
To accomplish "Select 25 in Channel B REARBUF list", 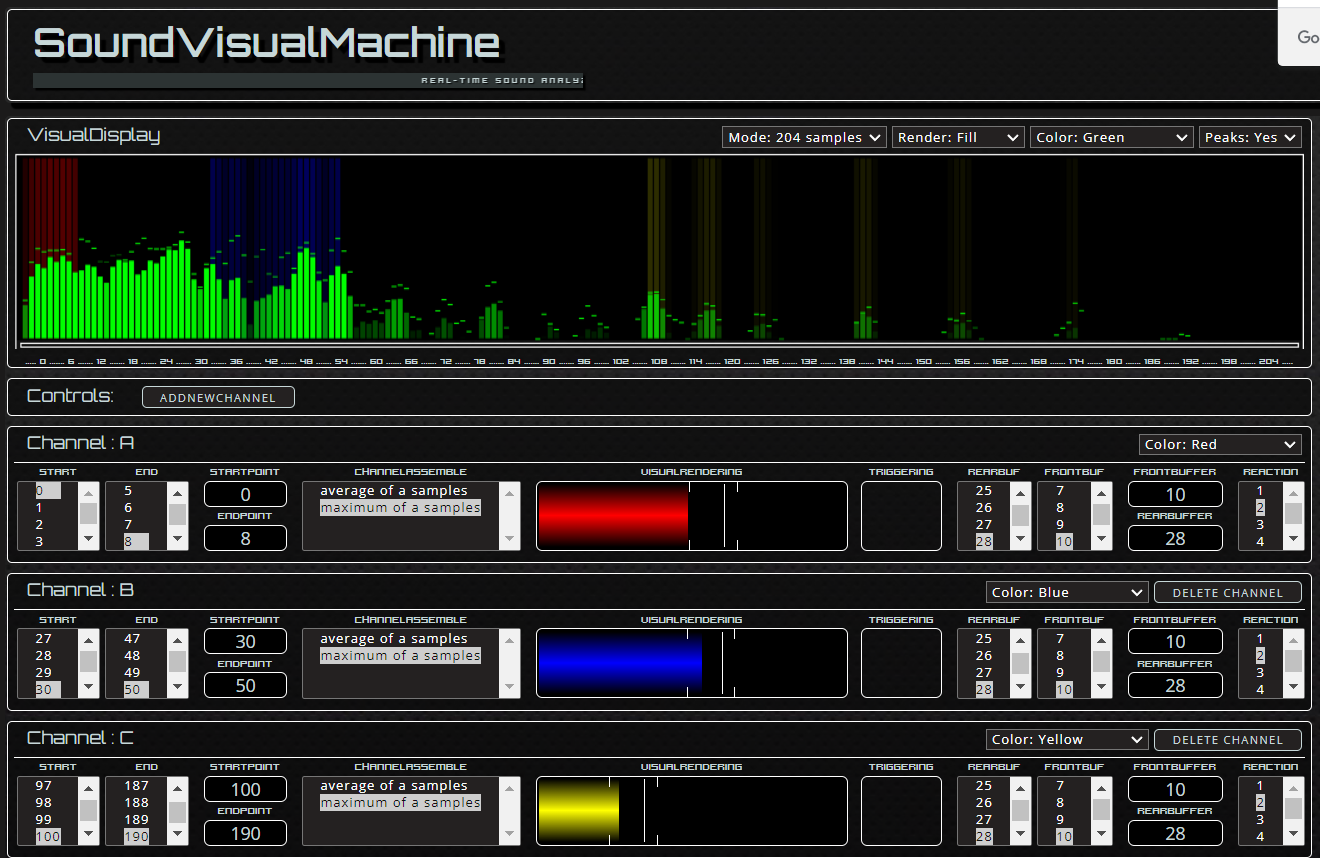I will click(x=985, y=639).
